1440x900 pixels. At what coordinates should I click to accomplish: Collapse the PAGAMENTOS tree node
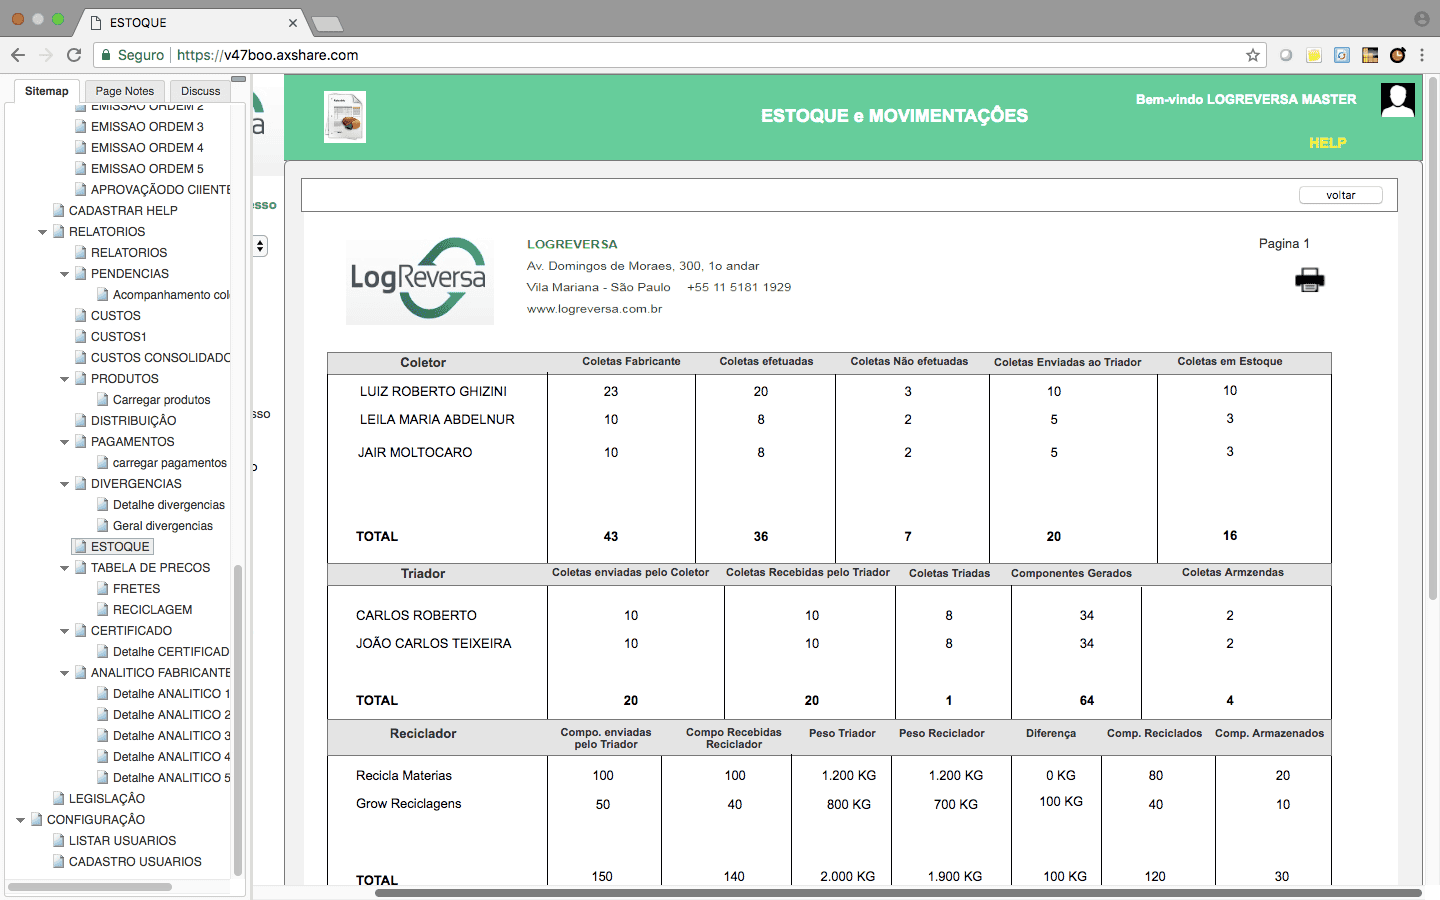(65, 442)
